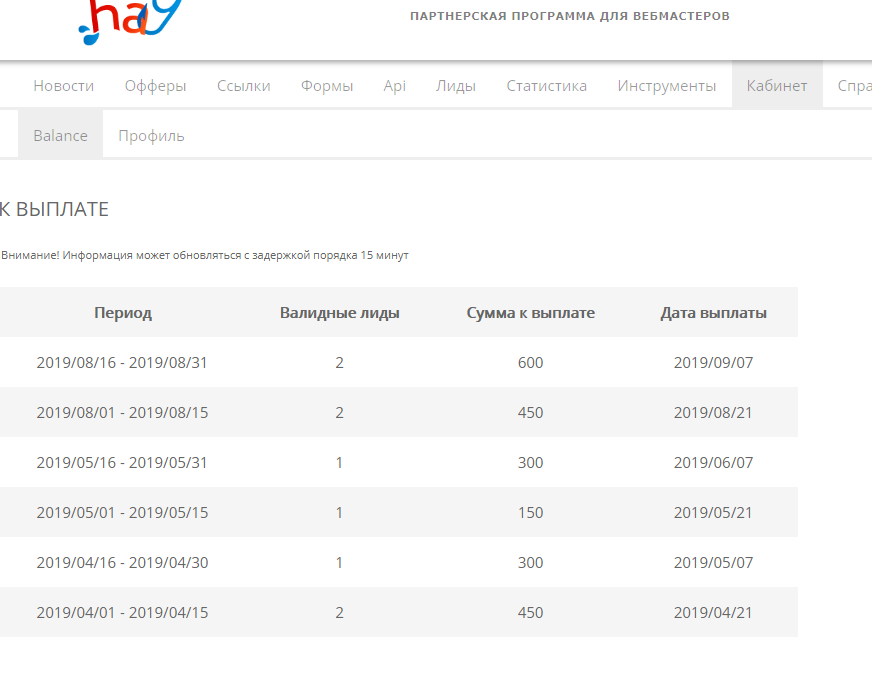872x674 pixels.
Task: Select the 2019/04/01 - 2019/04/15 period row
Action: [122, 613]
